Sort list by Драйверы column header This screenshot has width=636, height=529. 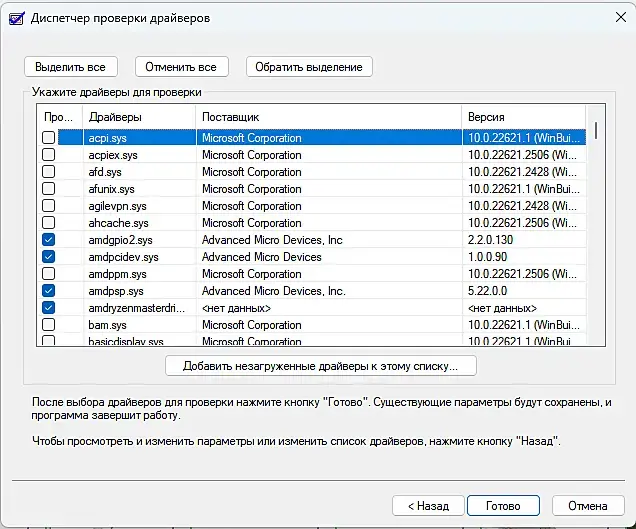pyautogui.click(x=138, y=117)
